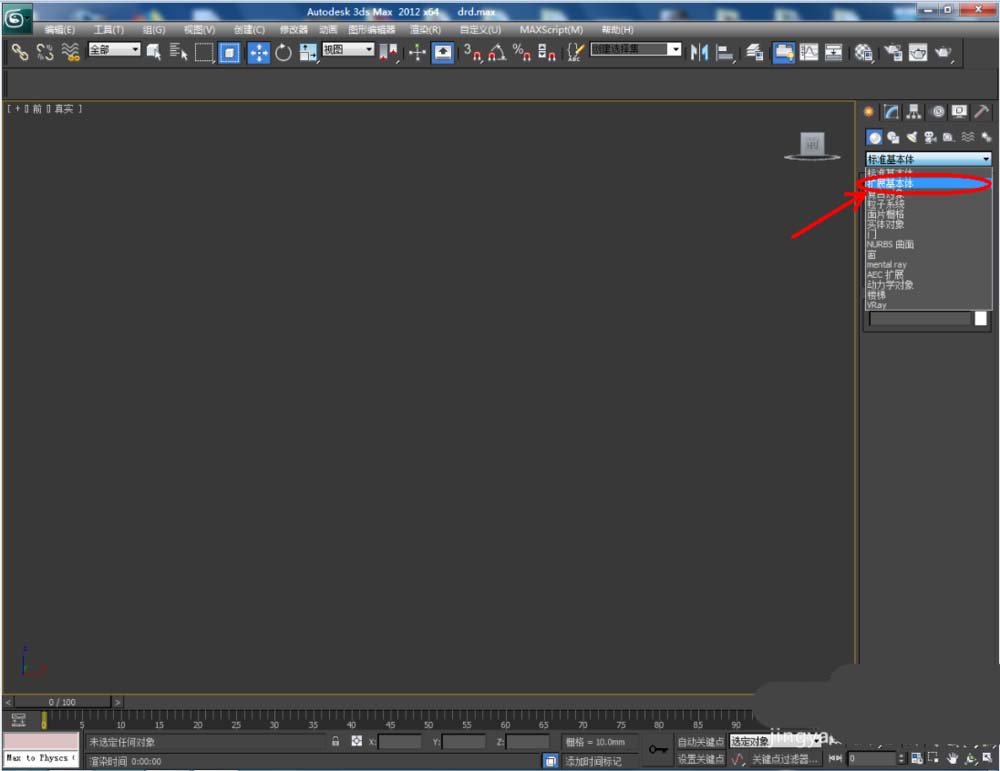Viewport: 1000px width, 771px height.
Task: Open 帮助(H) menu
Action: [x=617, y=30]
